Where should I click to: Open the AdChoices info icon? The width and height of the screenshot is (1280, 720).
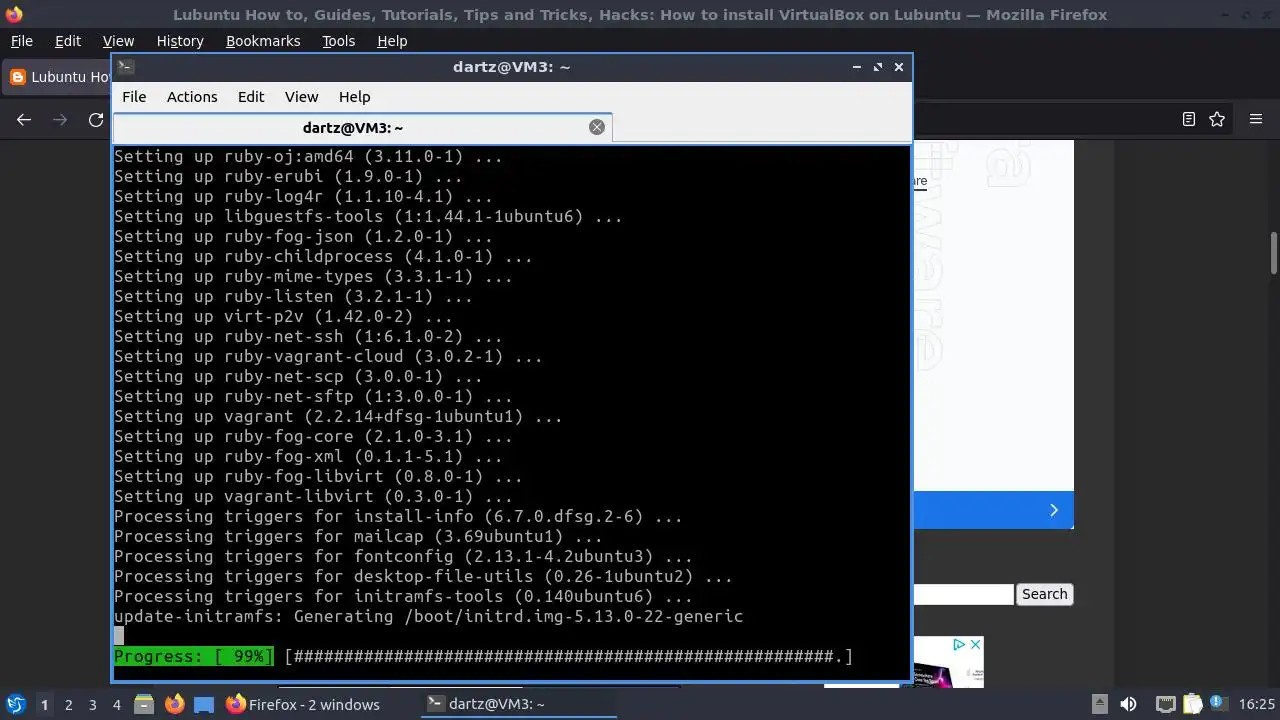(x=958, y=645)
